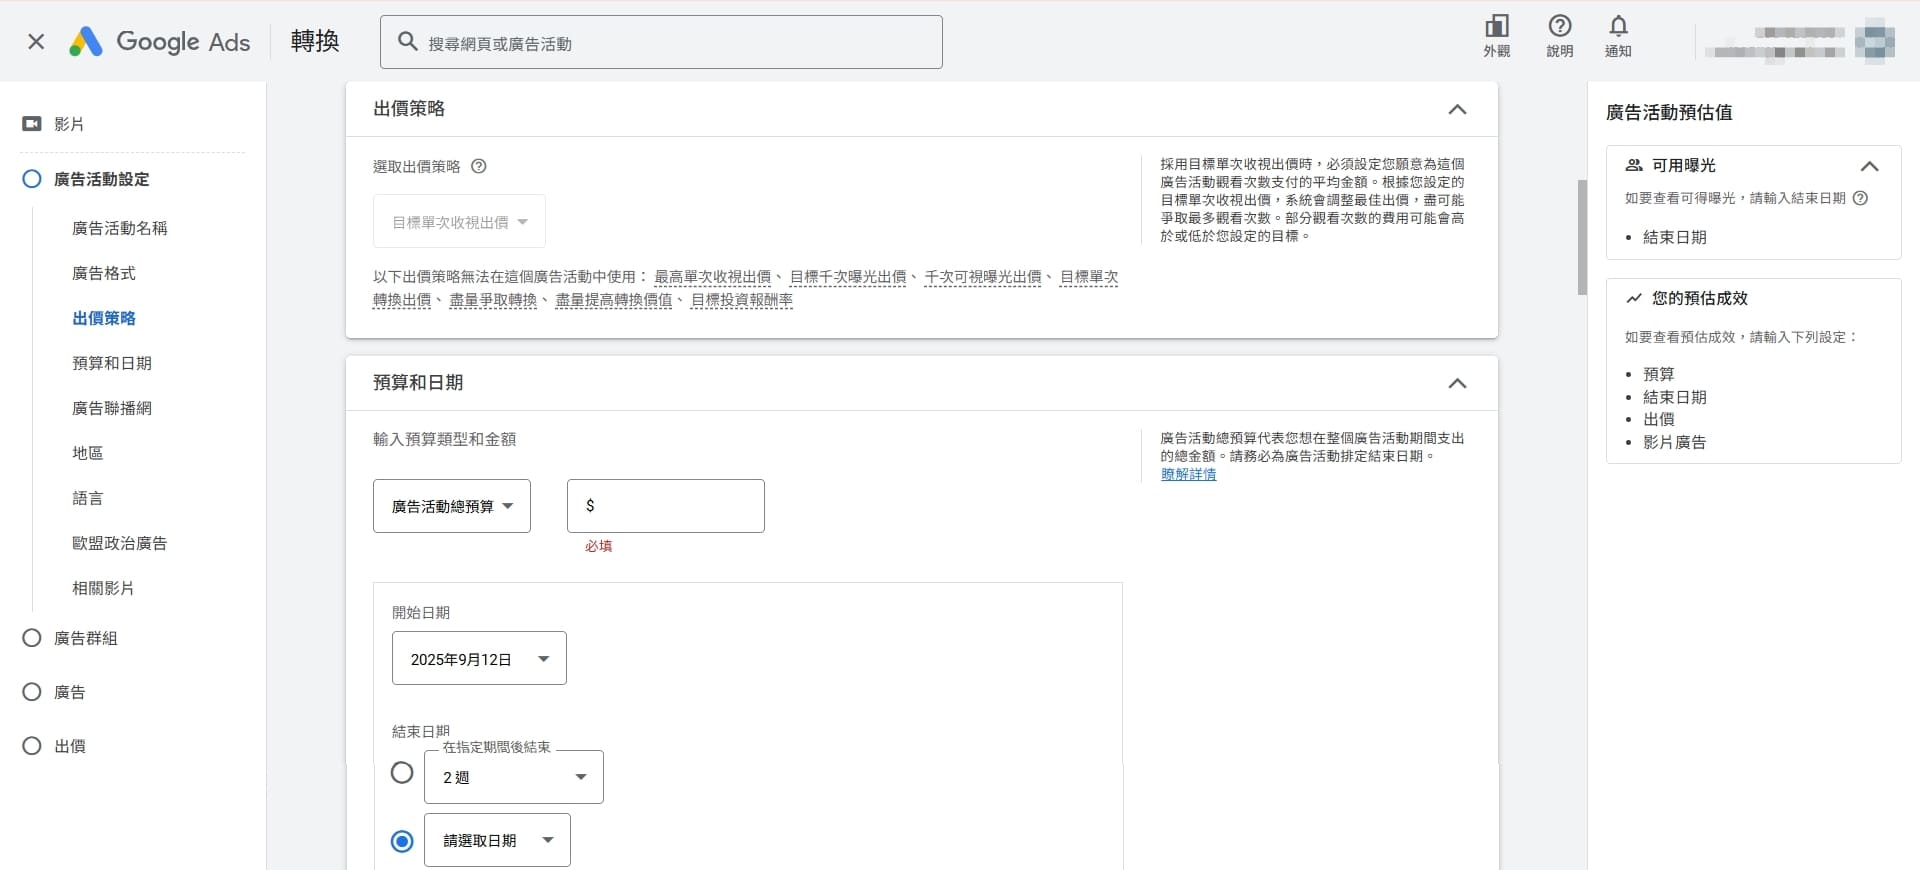
Task: Open the 說明 help icon
Action: pyautogui.click(x=1559, y=36)
